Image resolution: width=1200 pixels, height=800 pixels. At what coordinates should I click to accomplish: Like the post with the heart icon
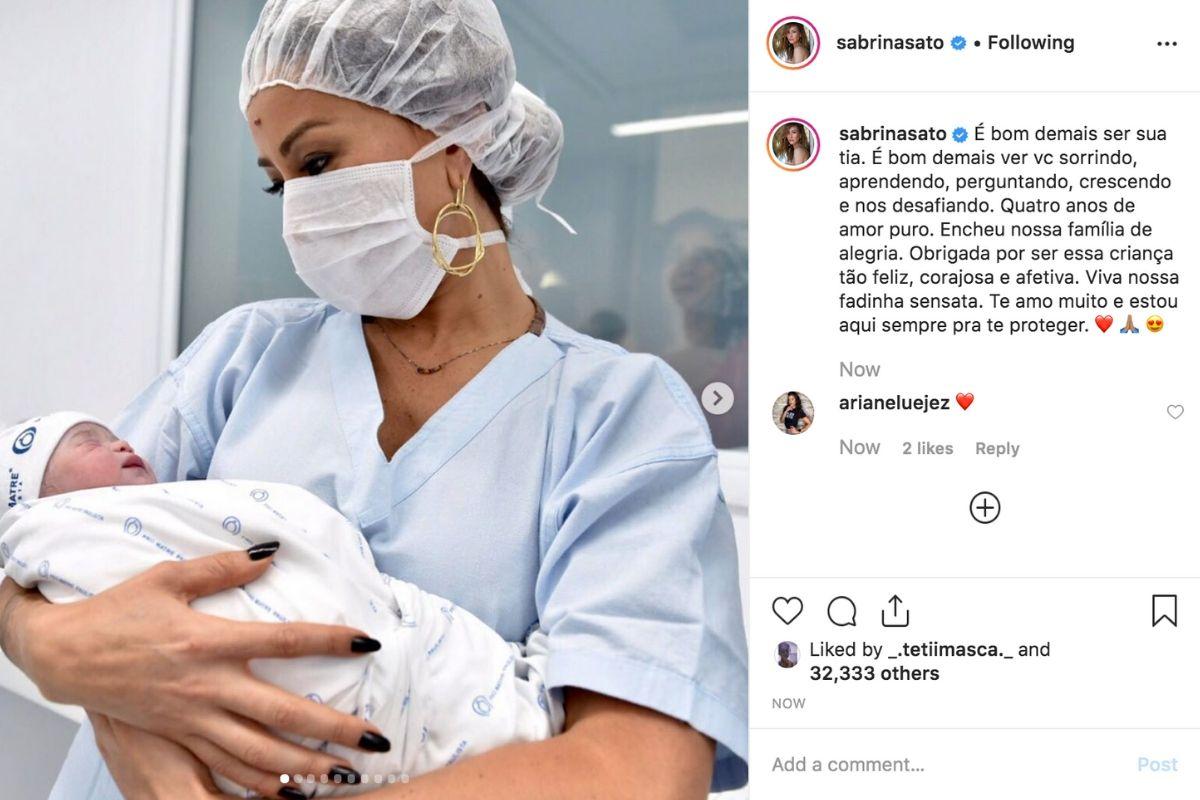(x=788, y=611)
